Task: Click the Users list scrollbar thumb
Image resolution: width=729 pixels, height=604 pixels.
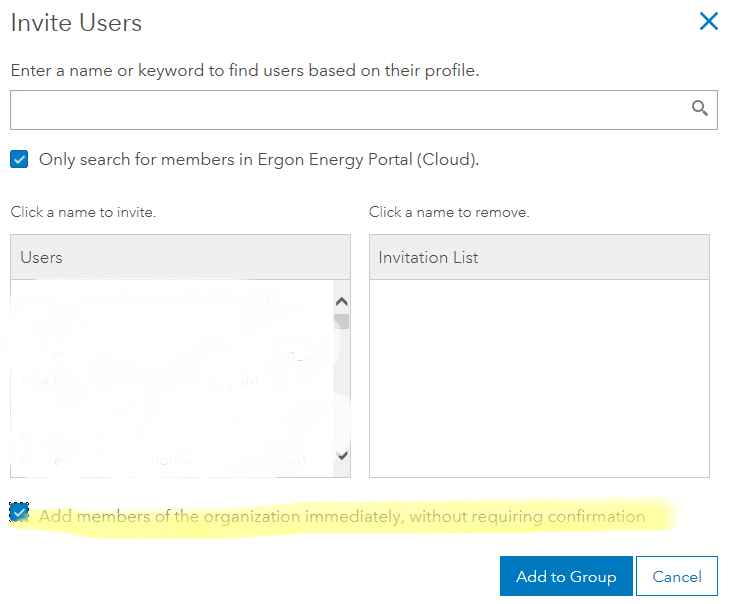Action: 341,322
